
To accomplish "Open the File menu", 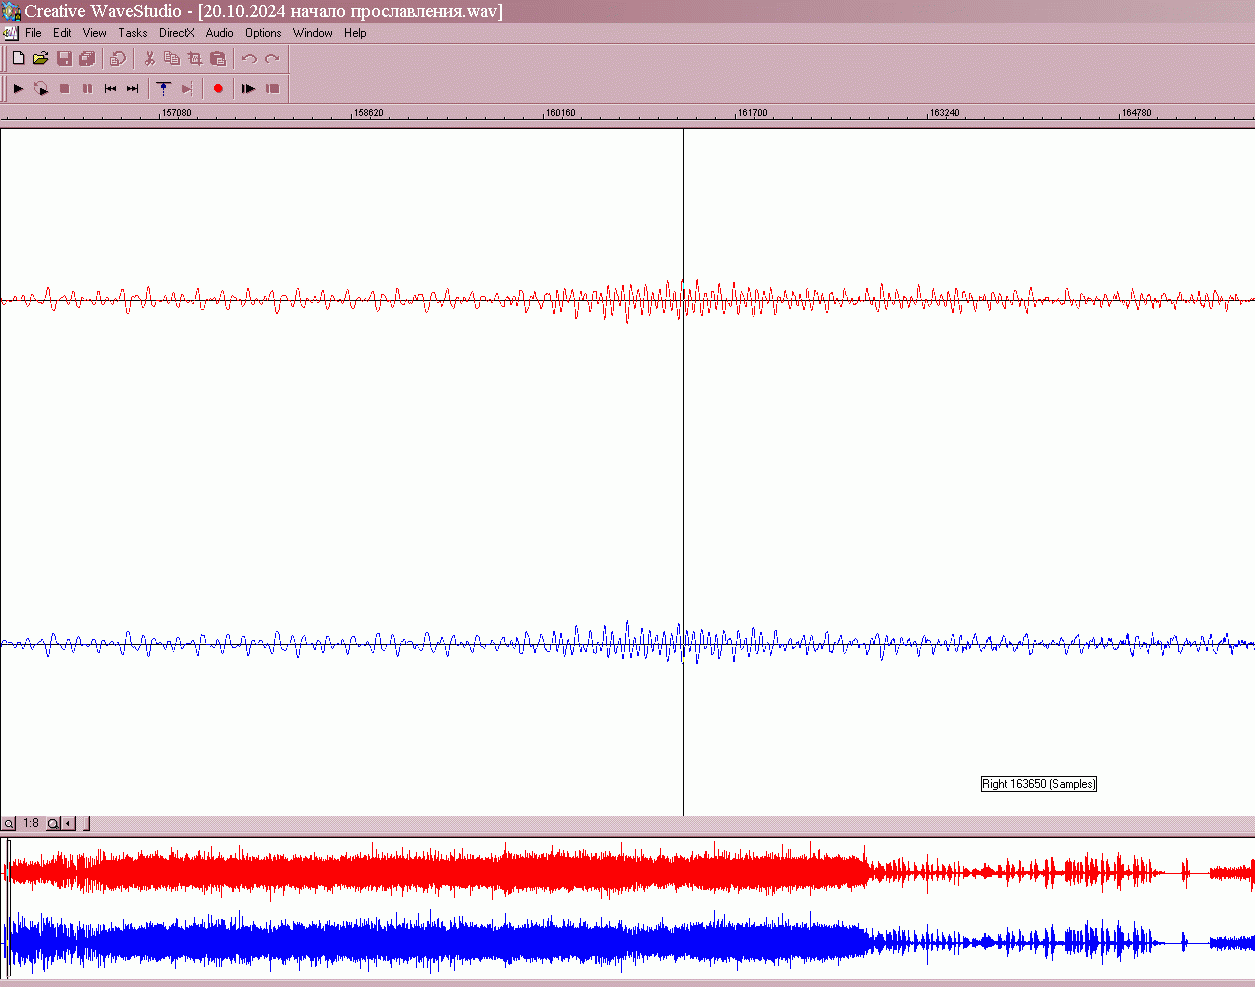I will coord(33,33).
